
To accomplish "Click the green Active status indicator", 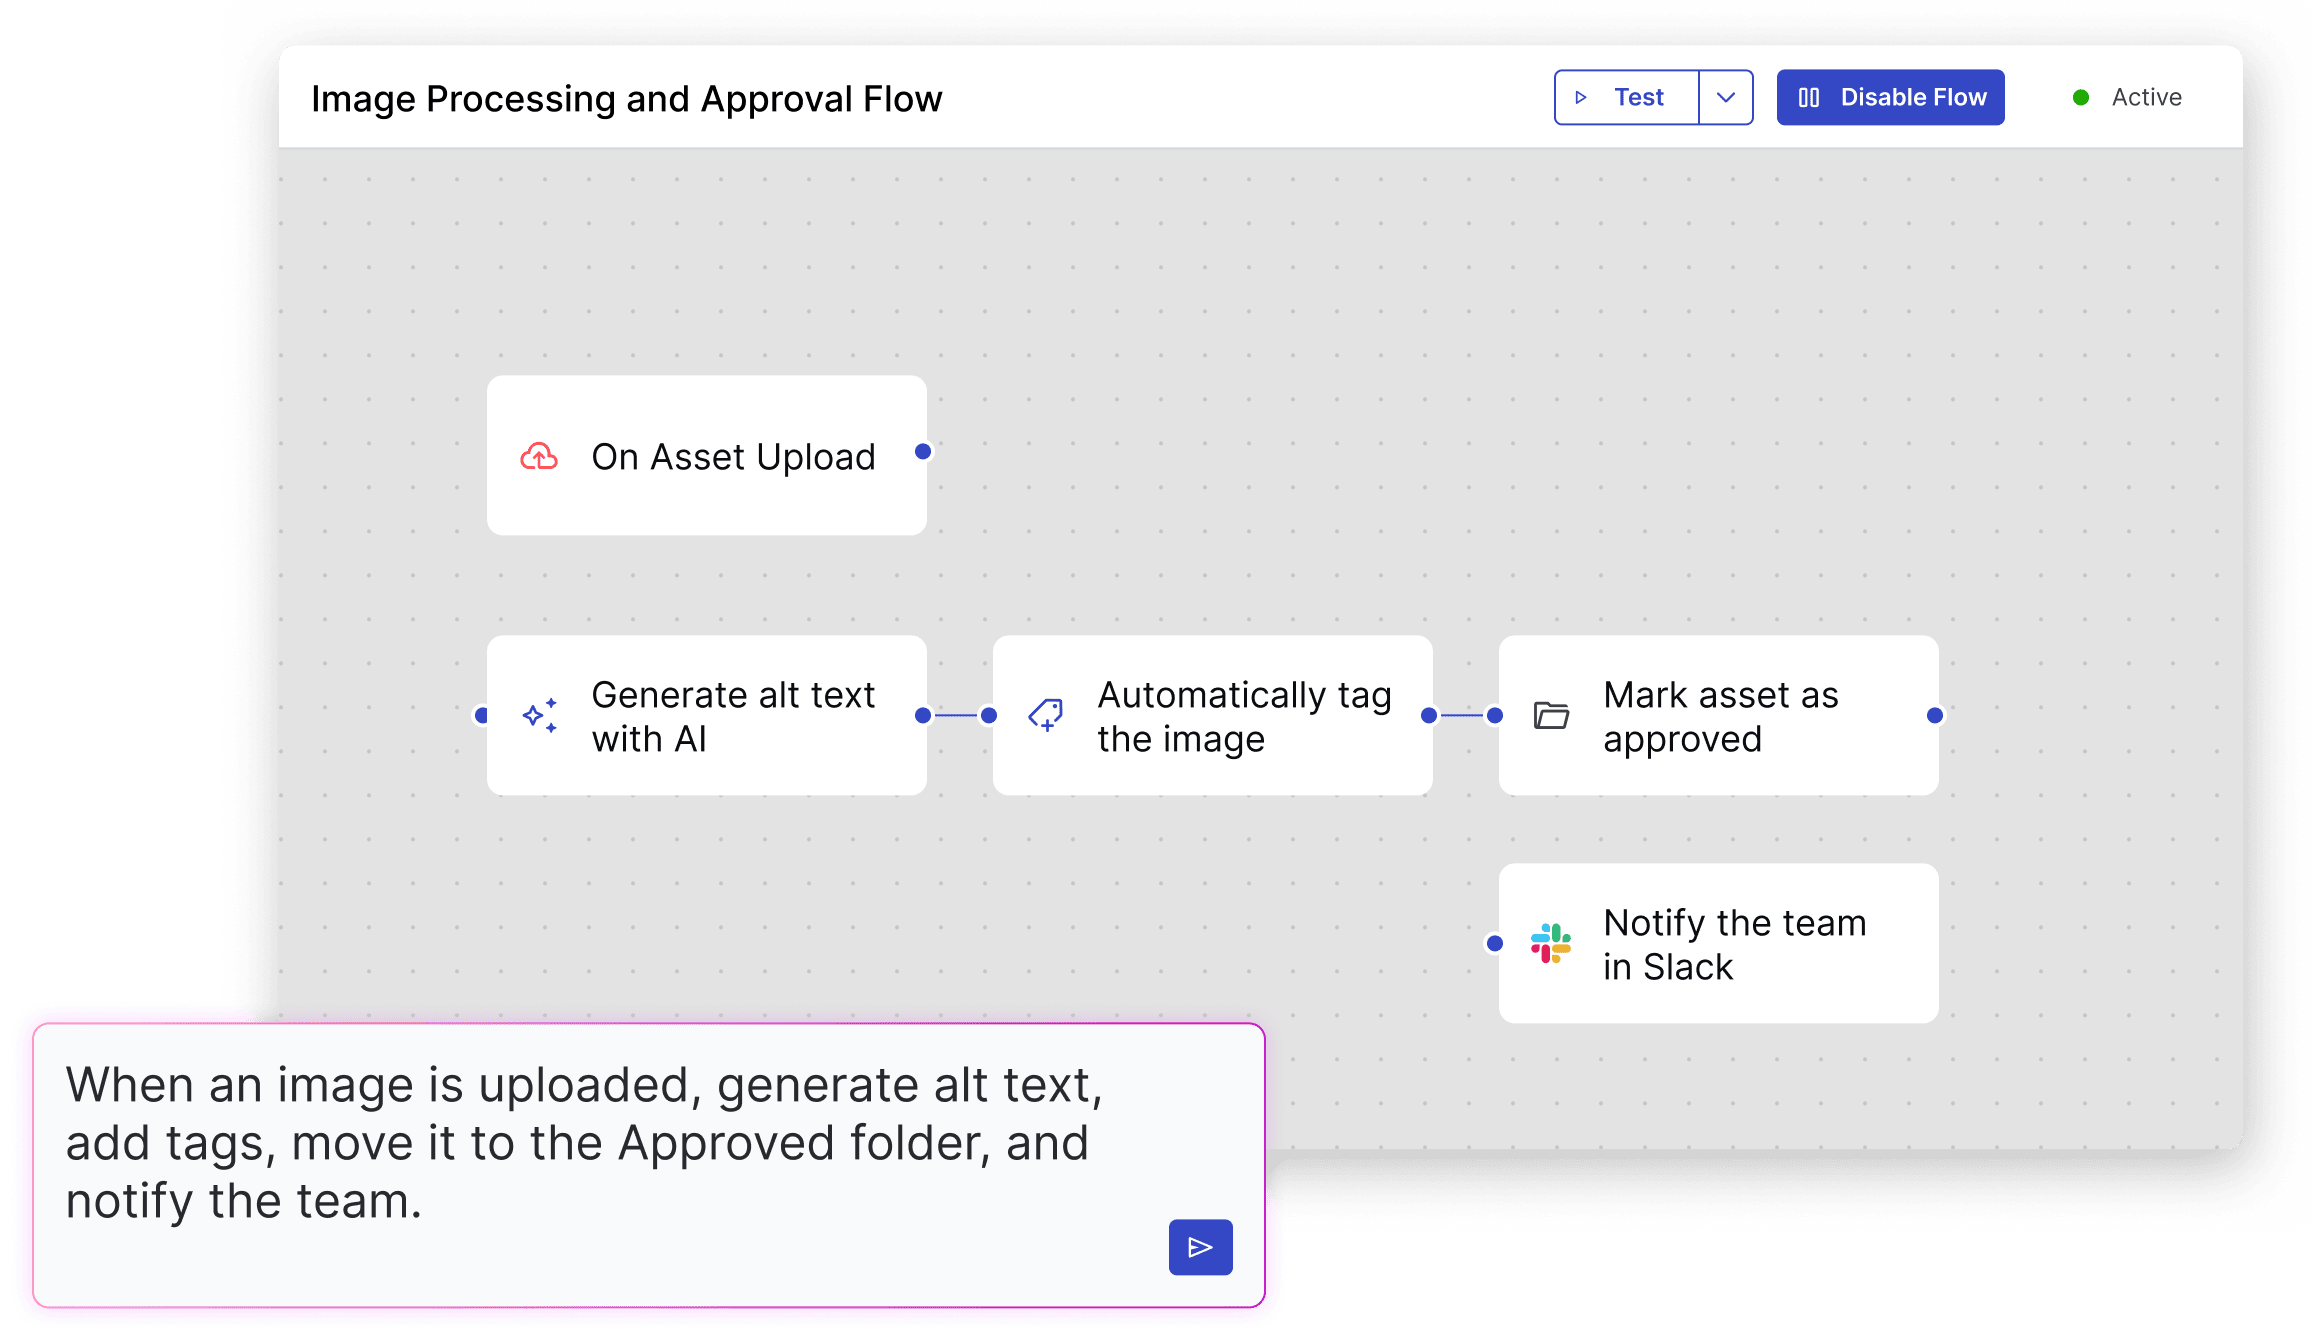I will (x=2081, y=98).
